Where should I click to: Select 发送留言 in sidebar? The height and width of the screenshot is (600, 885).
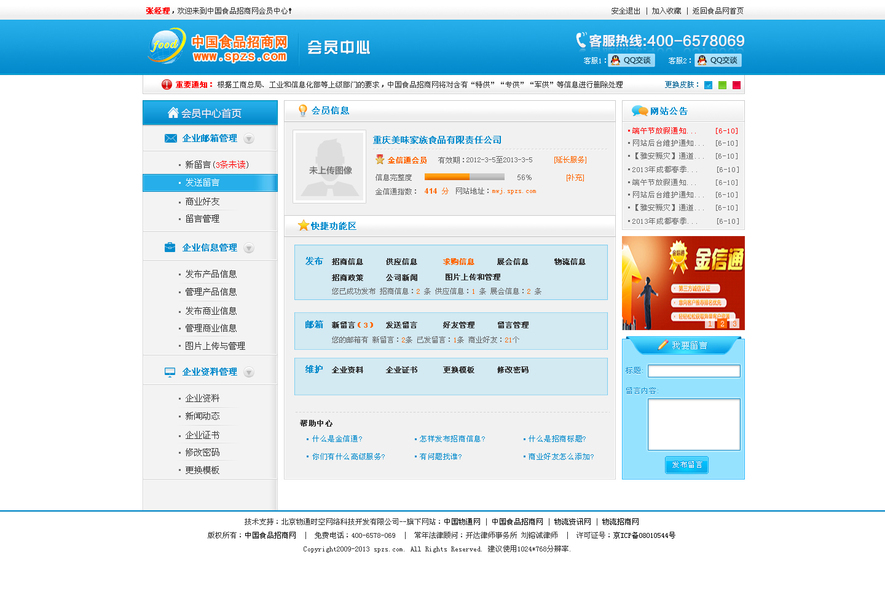[x=210, y=183]
